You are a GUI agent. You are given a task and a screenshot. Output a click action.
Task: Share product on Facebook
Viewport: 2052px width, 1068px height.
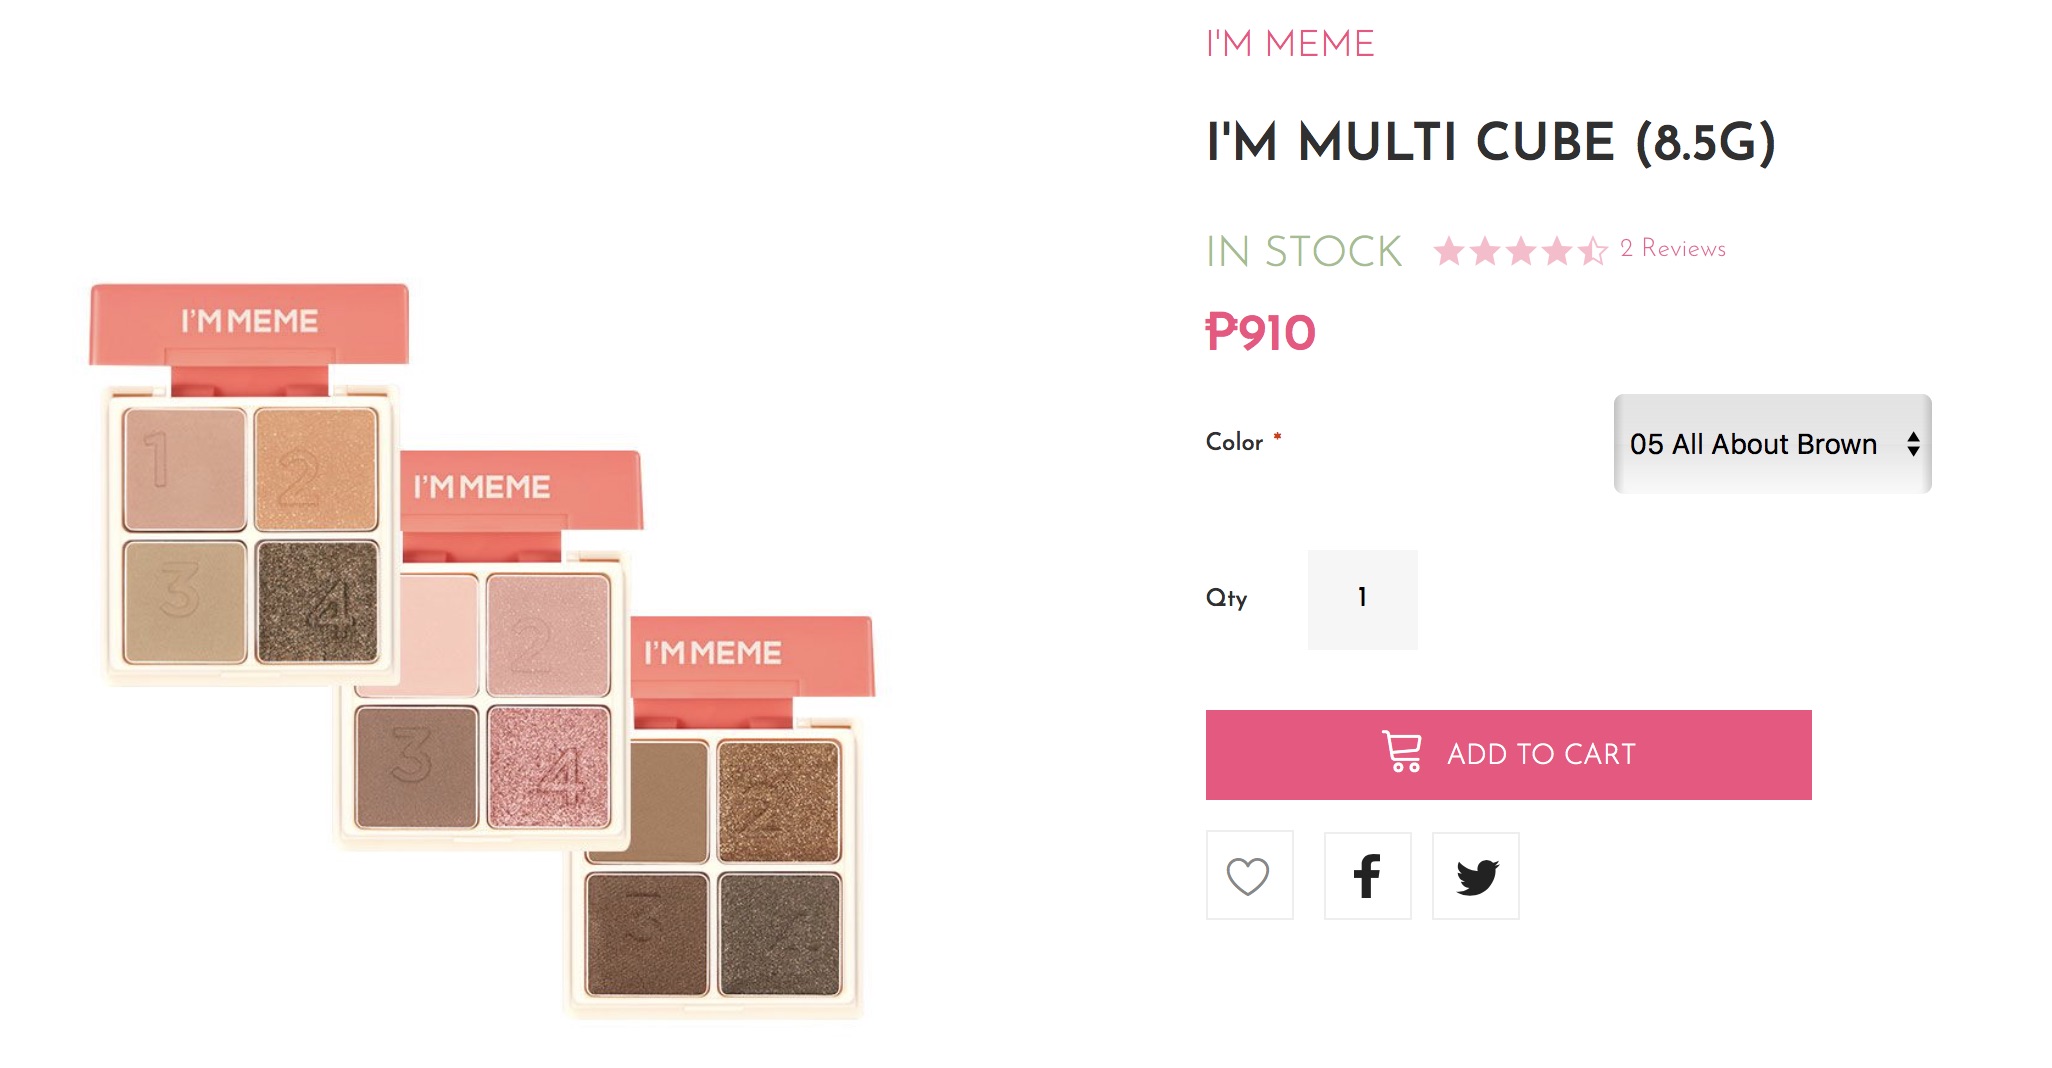point(1367,876)
